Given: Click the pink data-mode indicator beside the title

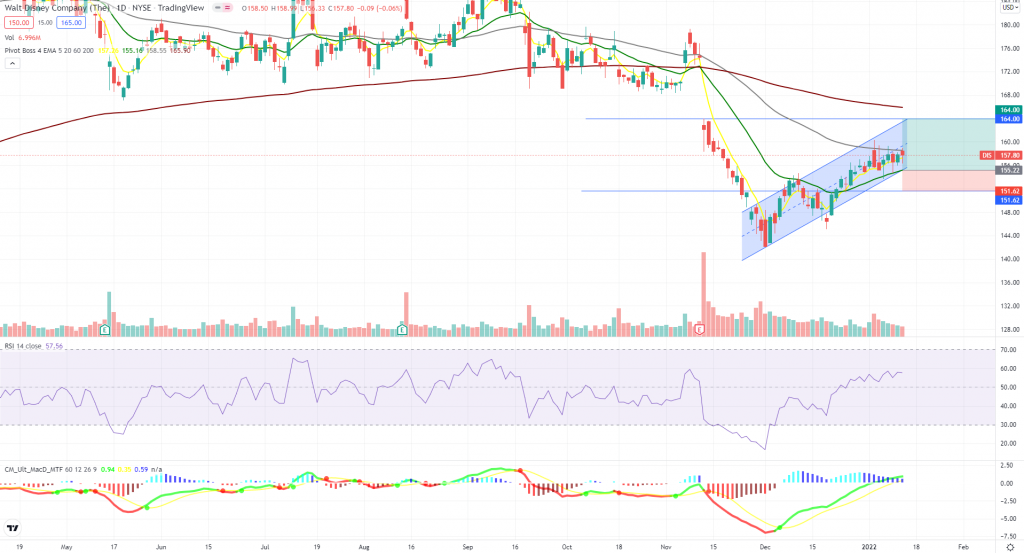Looking at the screenshot, I should (227, 8).
